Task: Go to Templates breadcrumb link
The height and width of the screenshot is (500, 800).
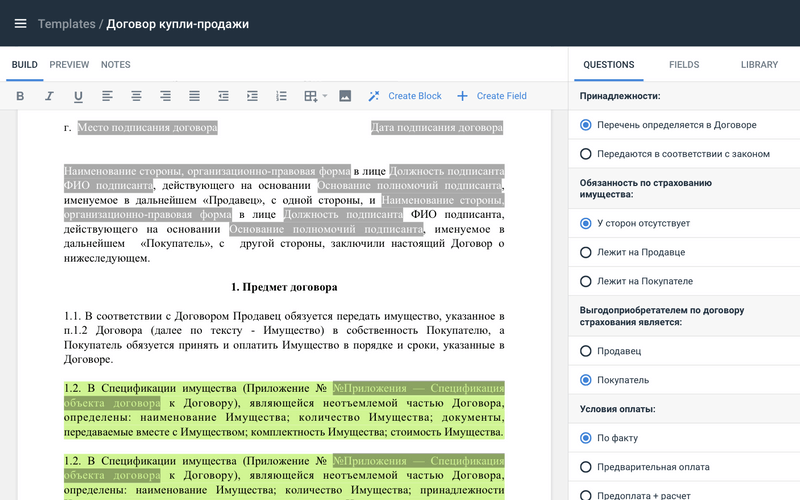Action: click(67, 24)
